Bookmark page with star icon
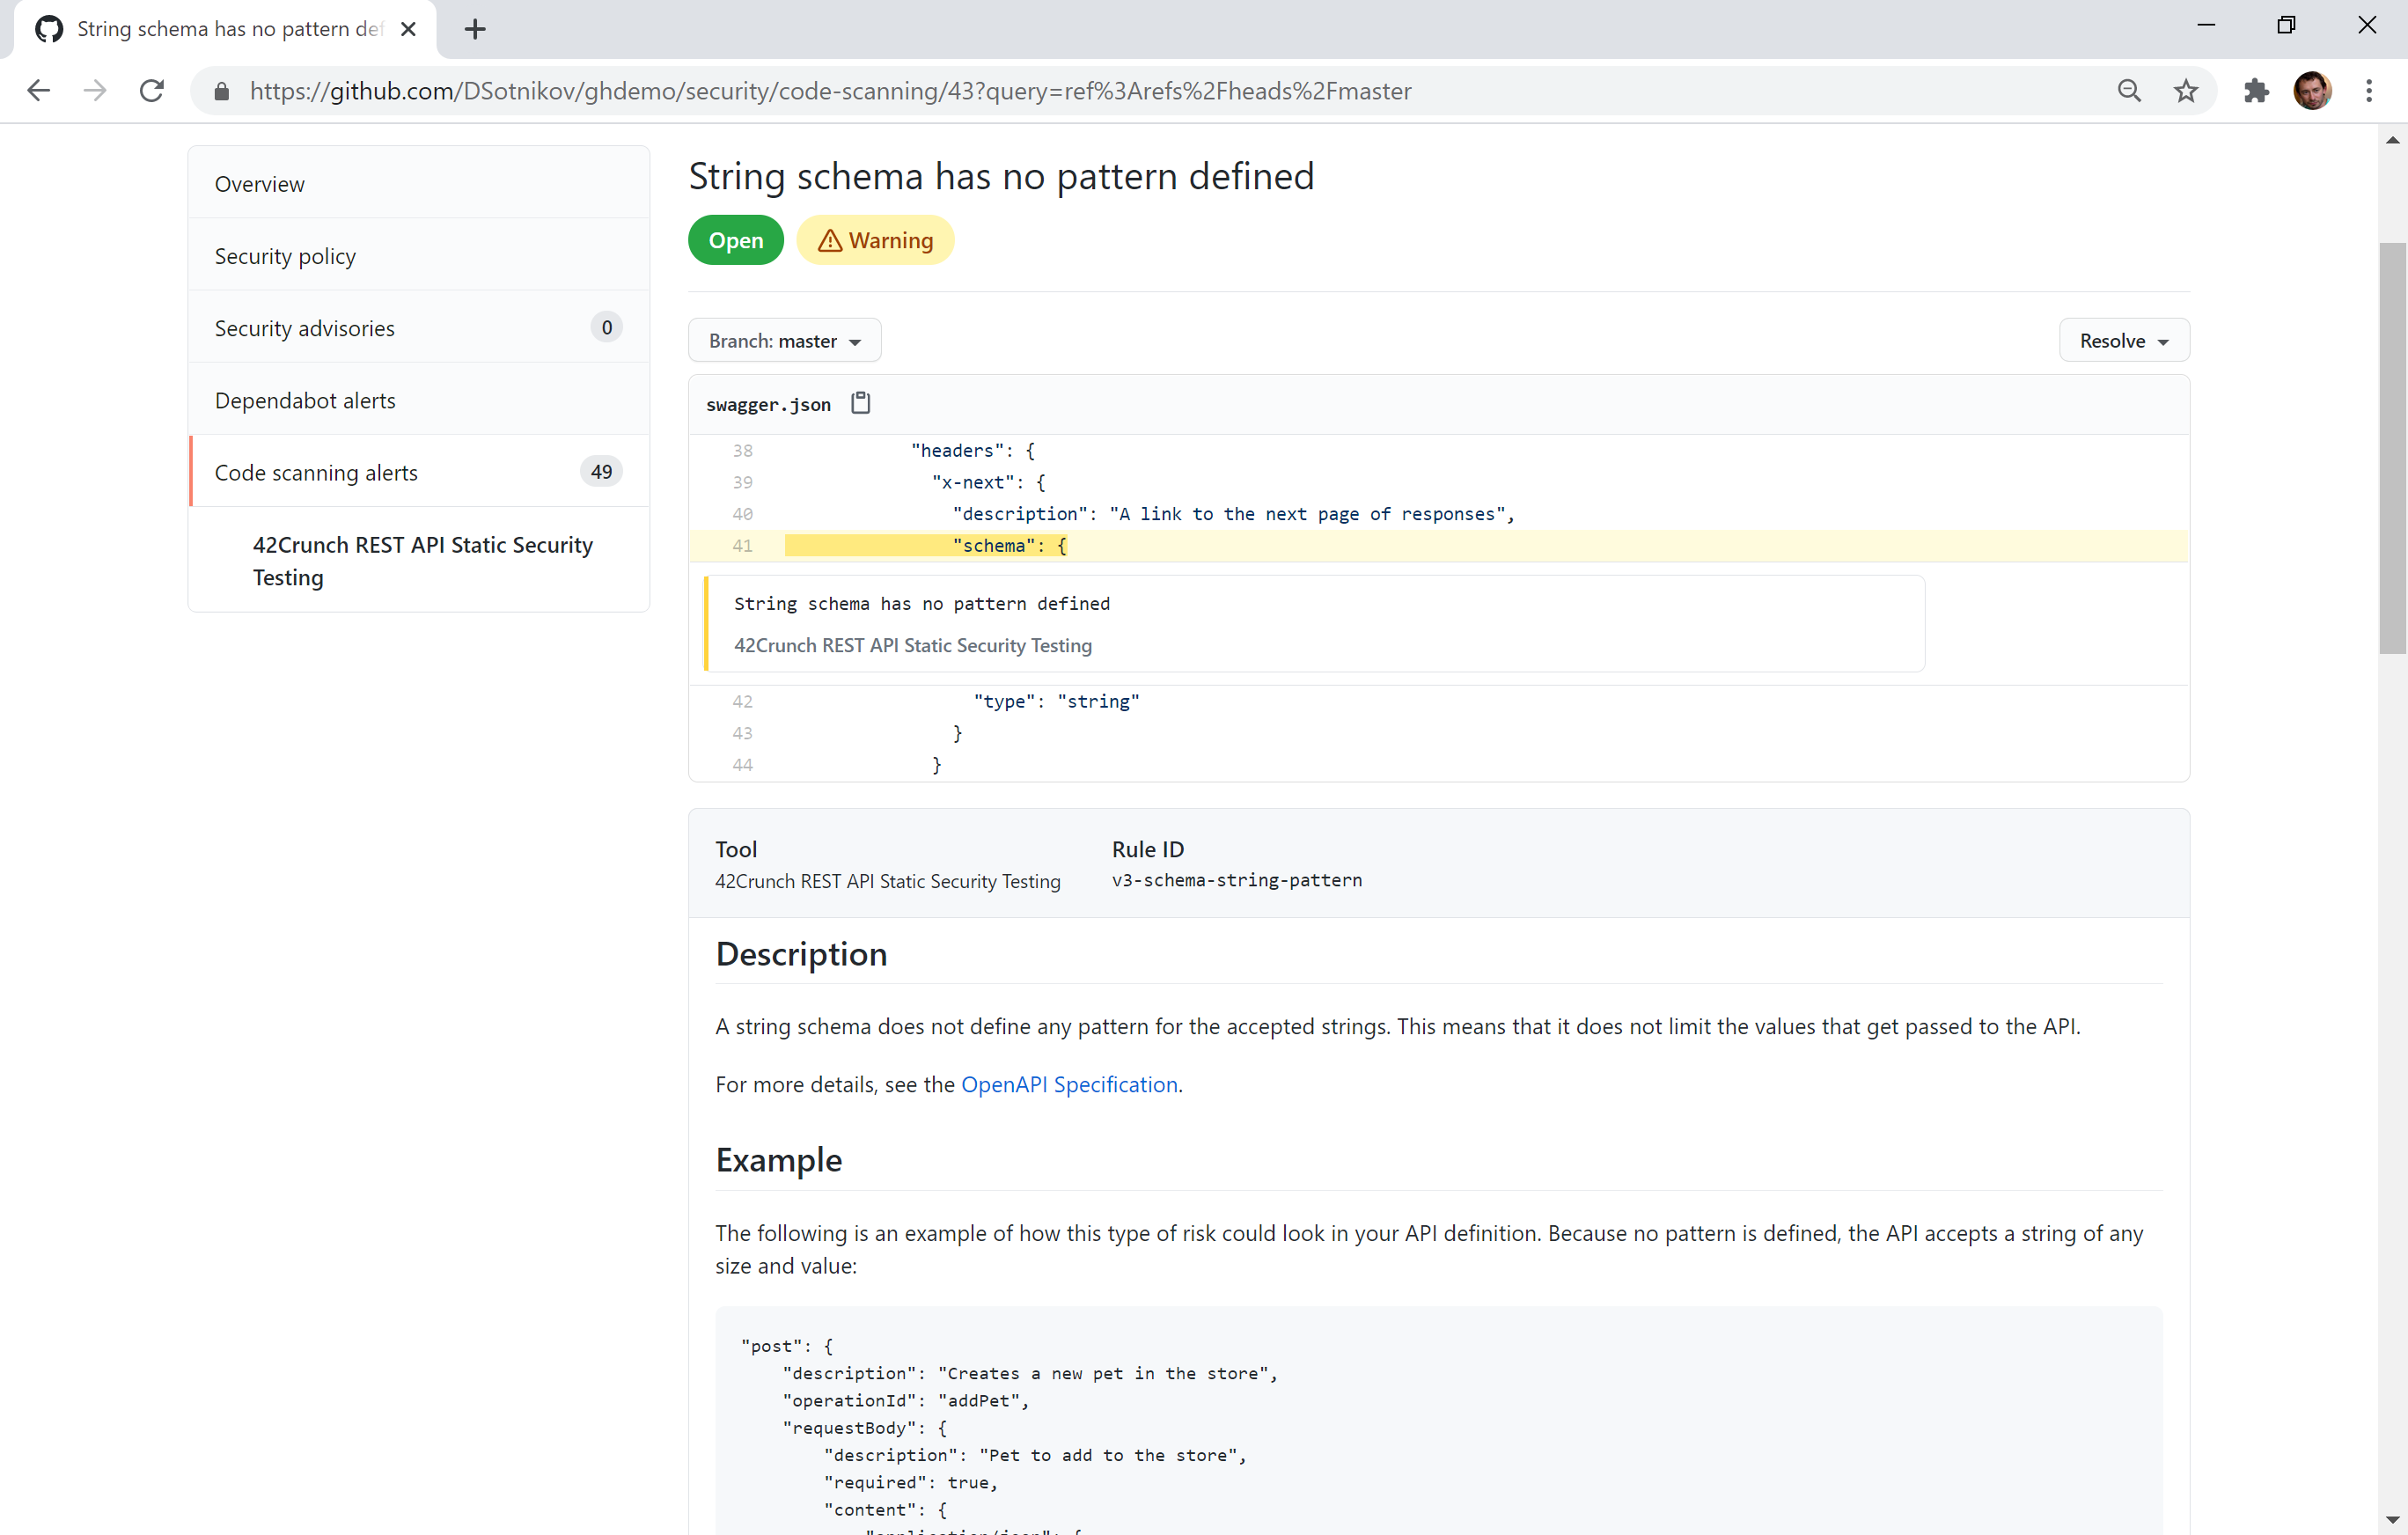 [x=2186, y=91]
